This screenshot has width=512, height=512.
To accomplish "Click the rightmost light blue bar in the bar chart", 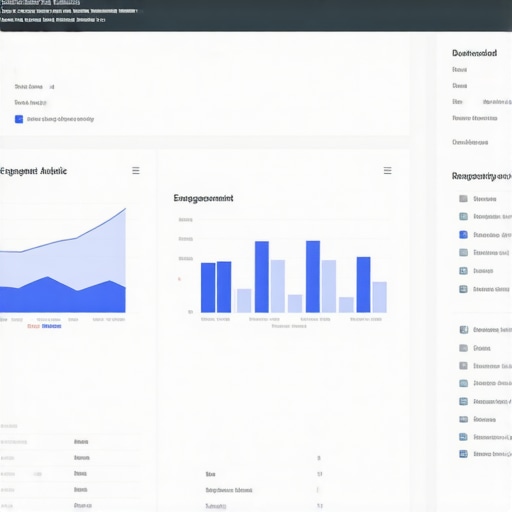I will point(380,297).
